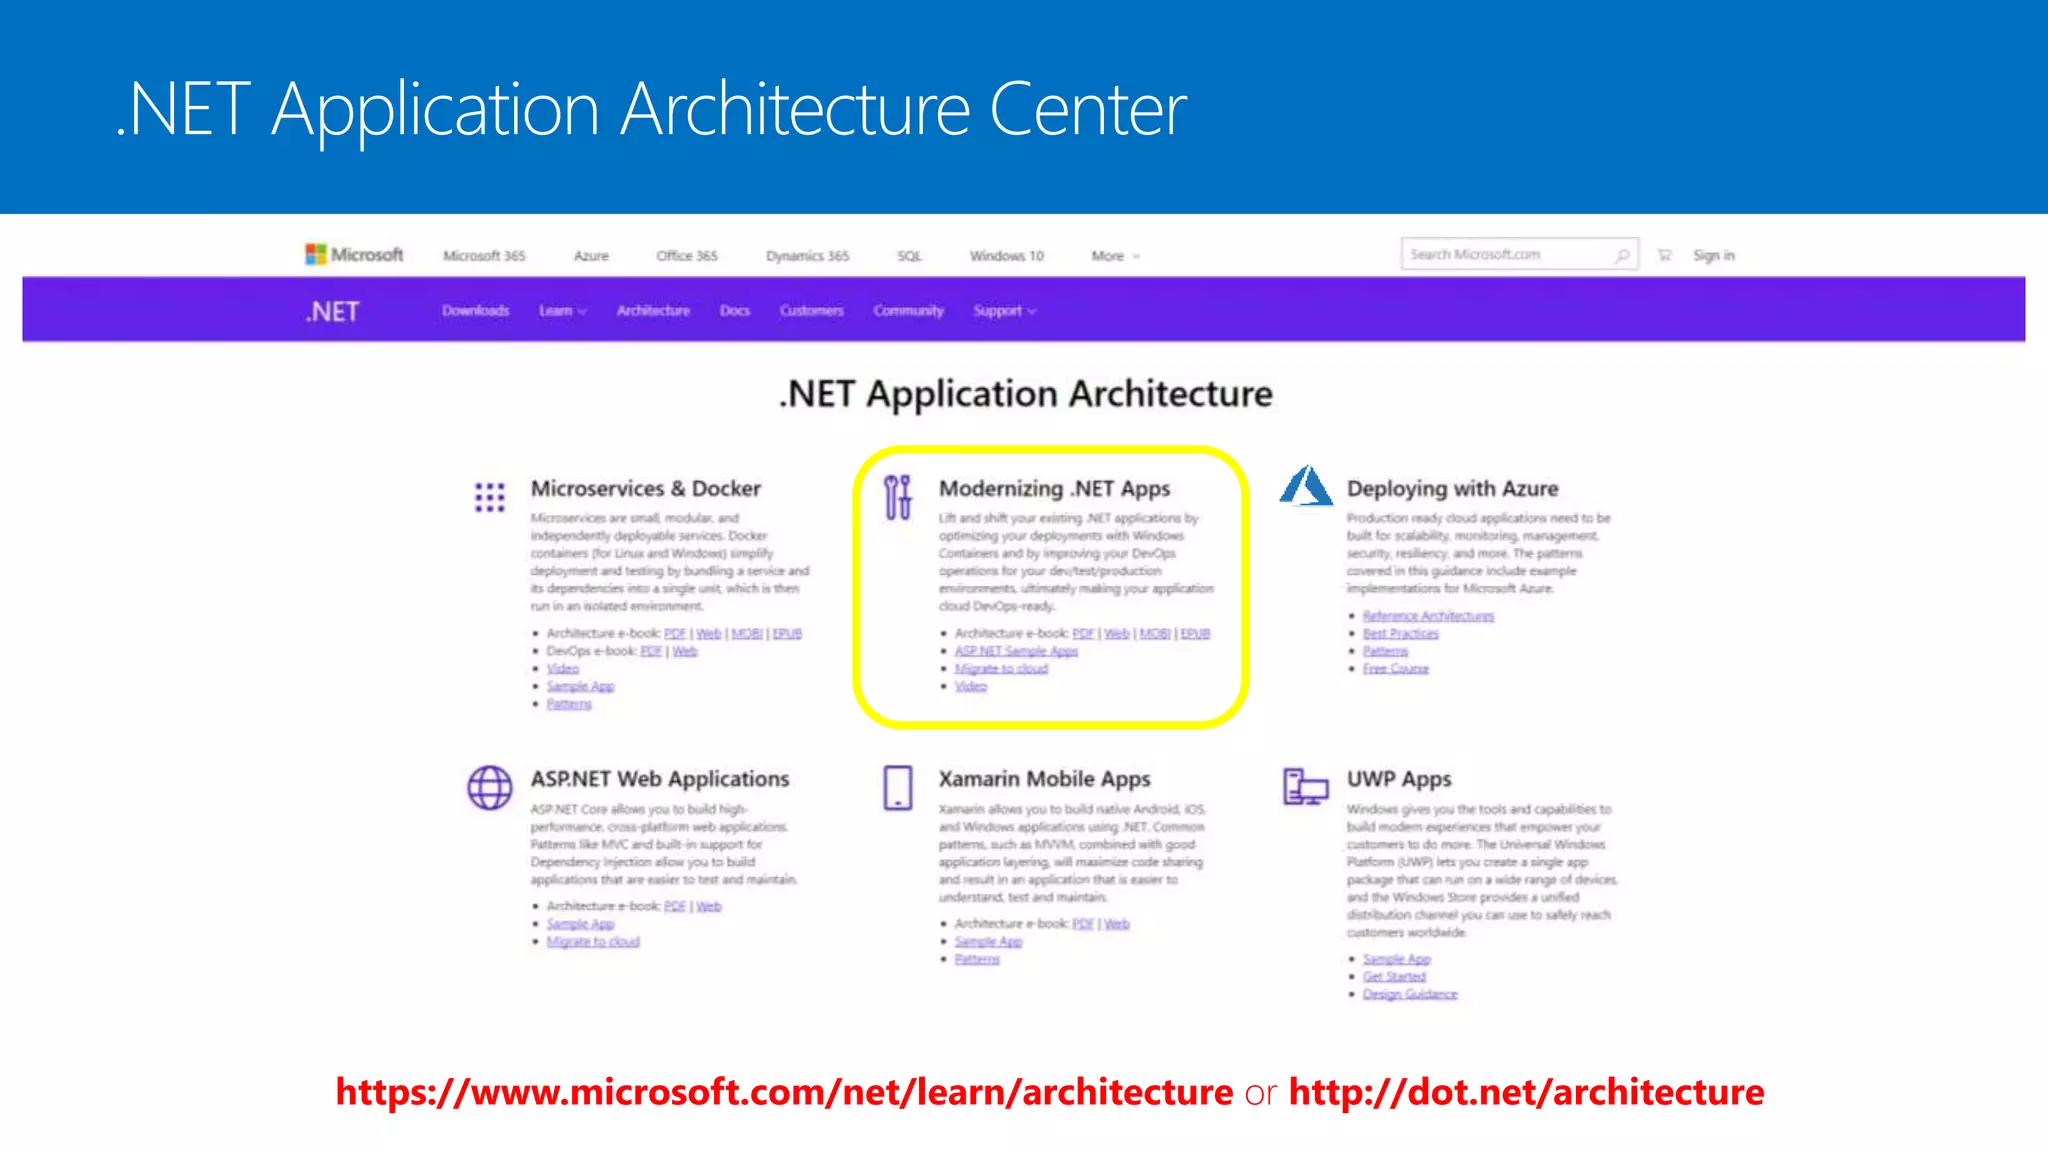Open Community in .NET bar
This screenshot has height=1152, width=2048.
pos(908,311)
